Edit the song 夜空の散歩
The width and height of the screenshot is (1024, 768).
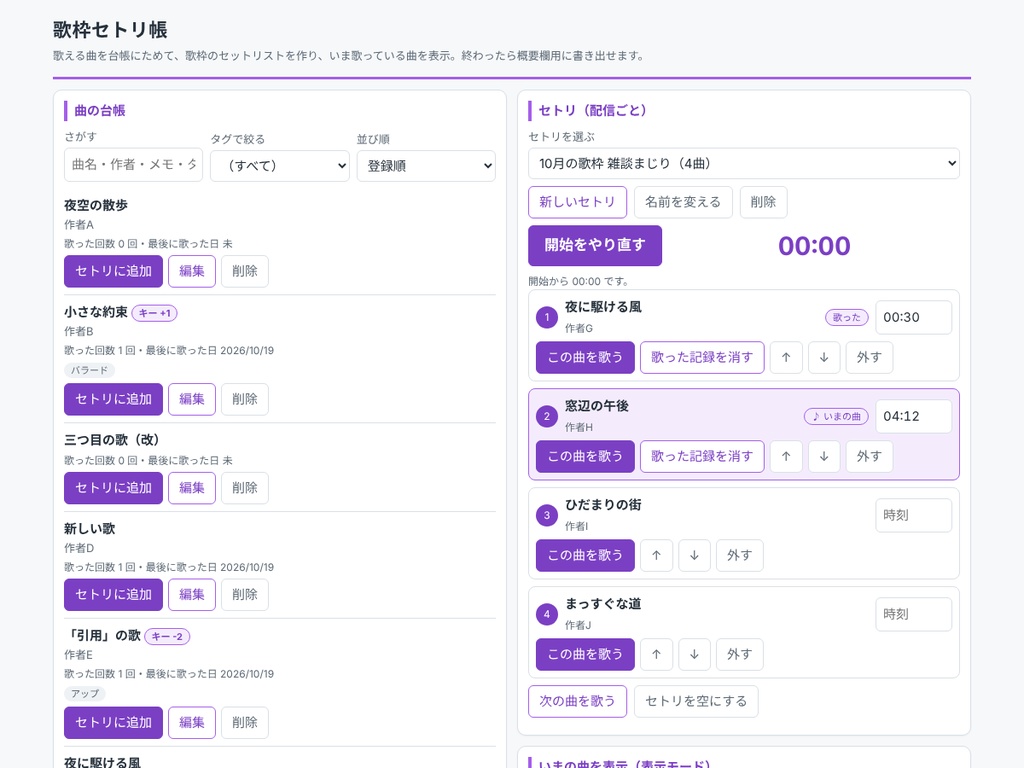pyautogui.click(x=192, y=271)
